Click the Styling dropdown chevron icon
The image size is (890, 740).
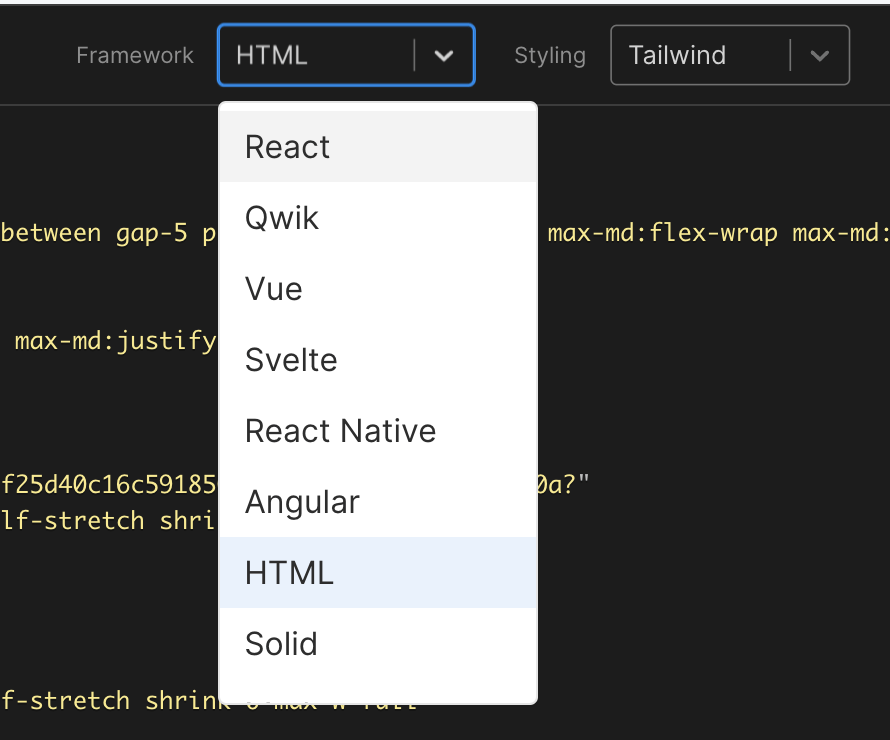pyautogui.click(x=820, y=56)
